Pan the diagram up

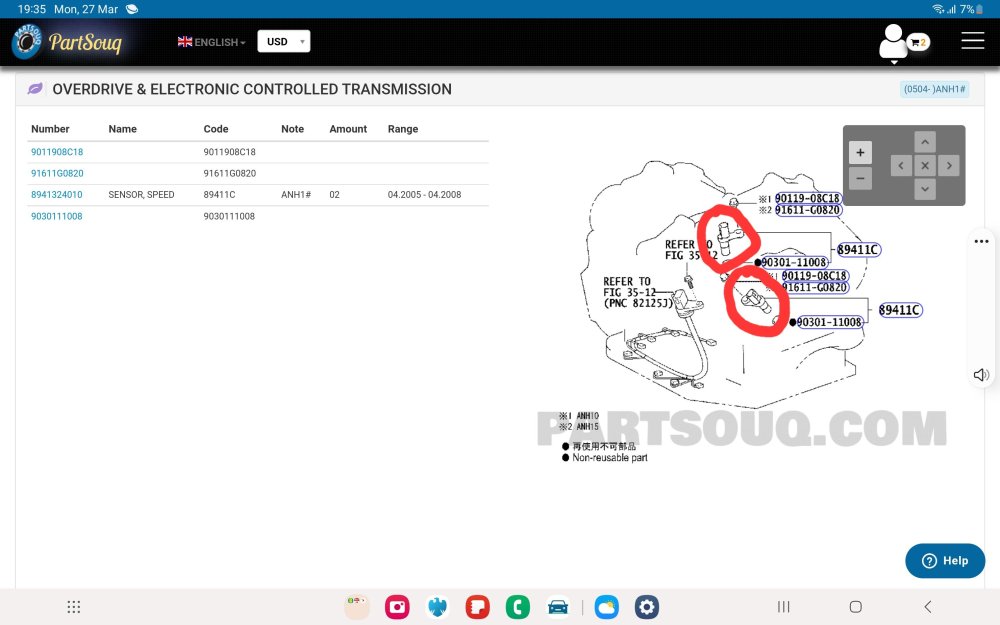(x=925, y=142)
